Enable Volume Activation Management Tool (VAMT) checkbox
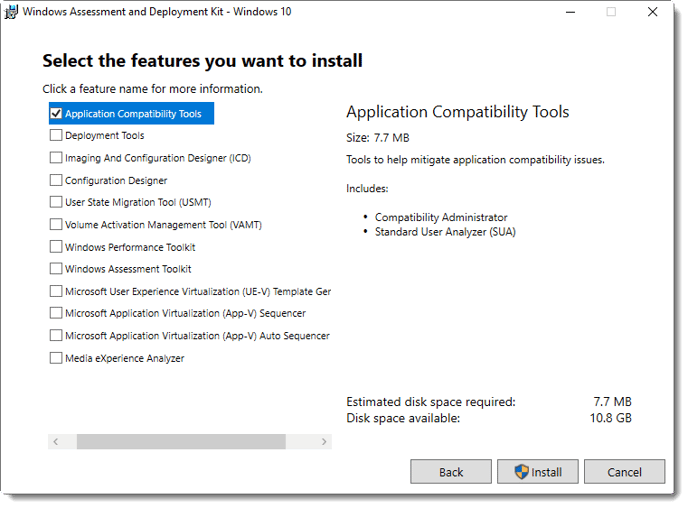 pos(56,224)
